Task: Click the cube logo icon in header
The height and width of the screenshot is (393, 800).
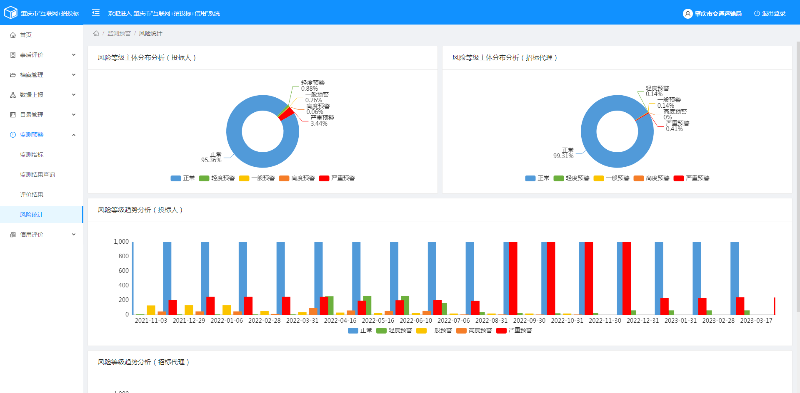Action: click(11, 13)
